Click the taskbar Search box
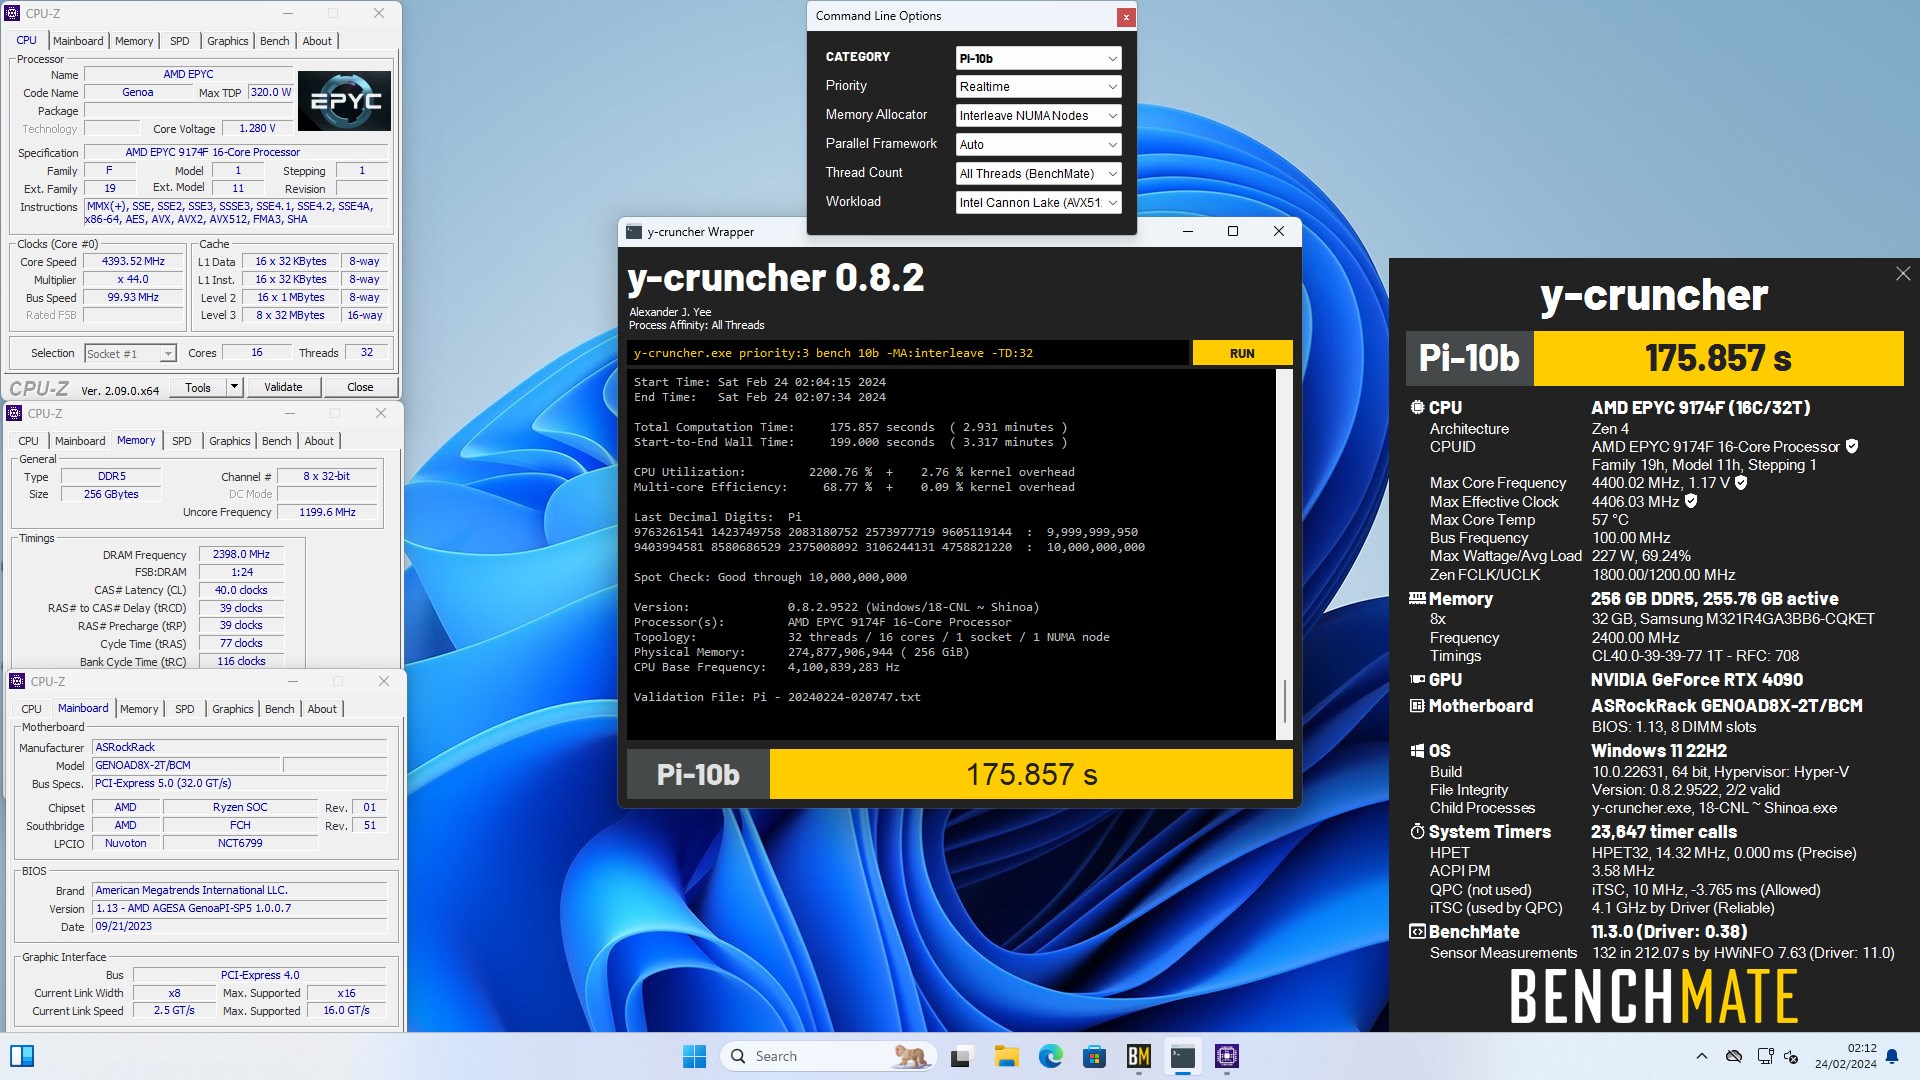Viewport: 1920px width, 1080px height. point(828,1056)
